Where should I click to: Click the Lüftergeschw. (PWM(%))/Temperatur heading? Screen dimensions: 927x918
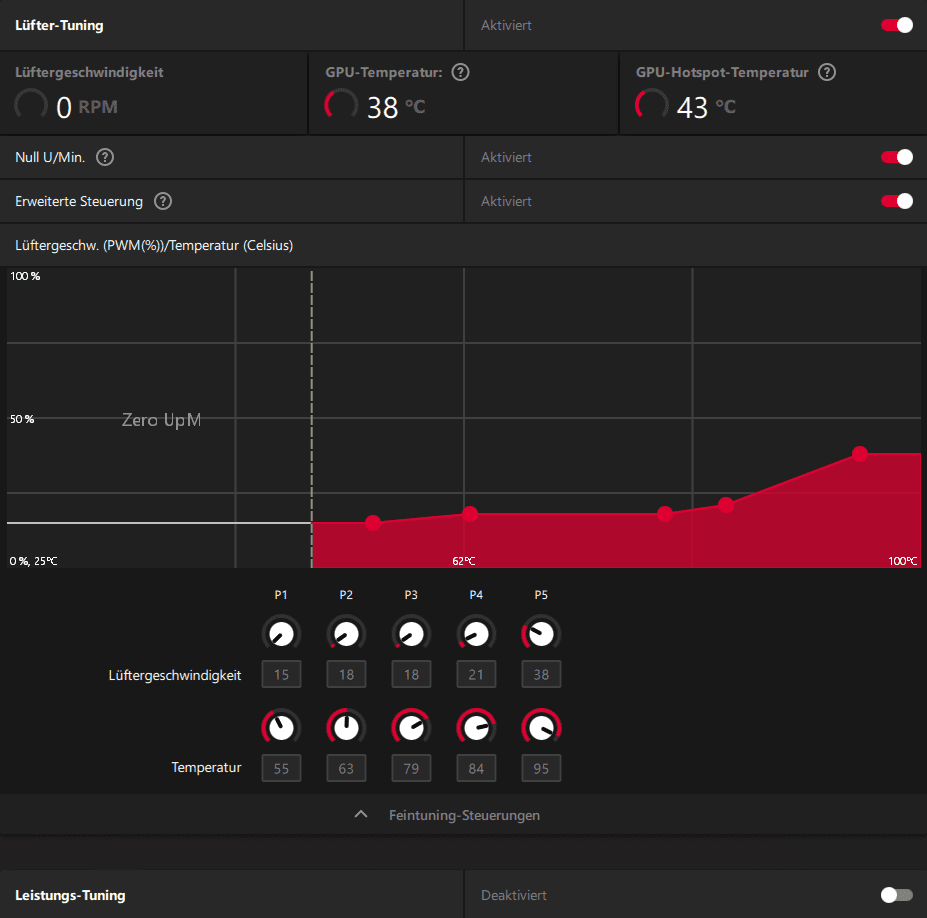click(x=154, y=245)
